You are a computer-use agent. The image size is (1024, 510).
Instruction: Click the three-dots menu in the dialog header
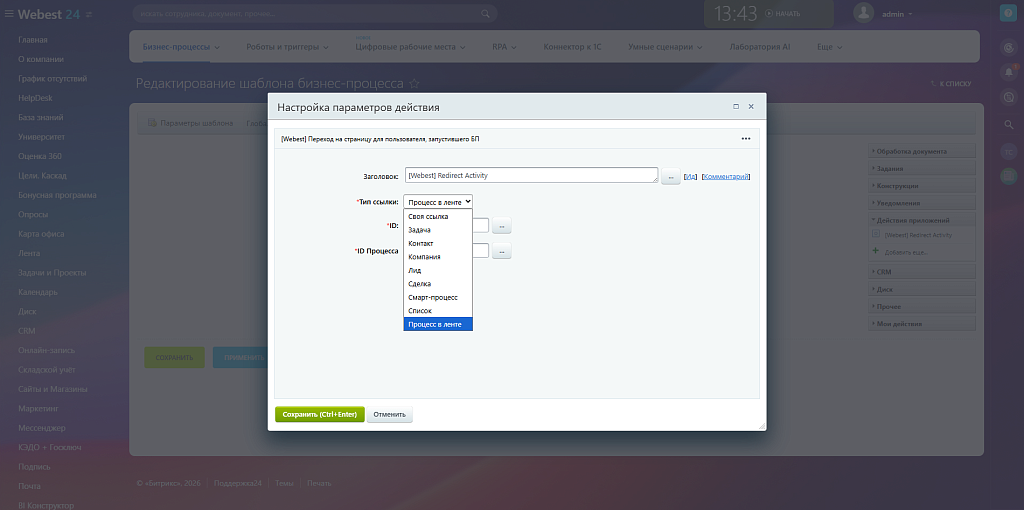click(x=745, y=139)
